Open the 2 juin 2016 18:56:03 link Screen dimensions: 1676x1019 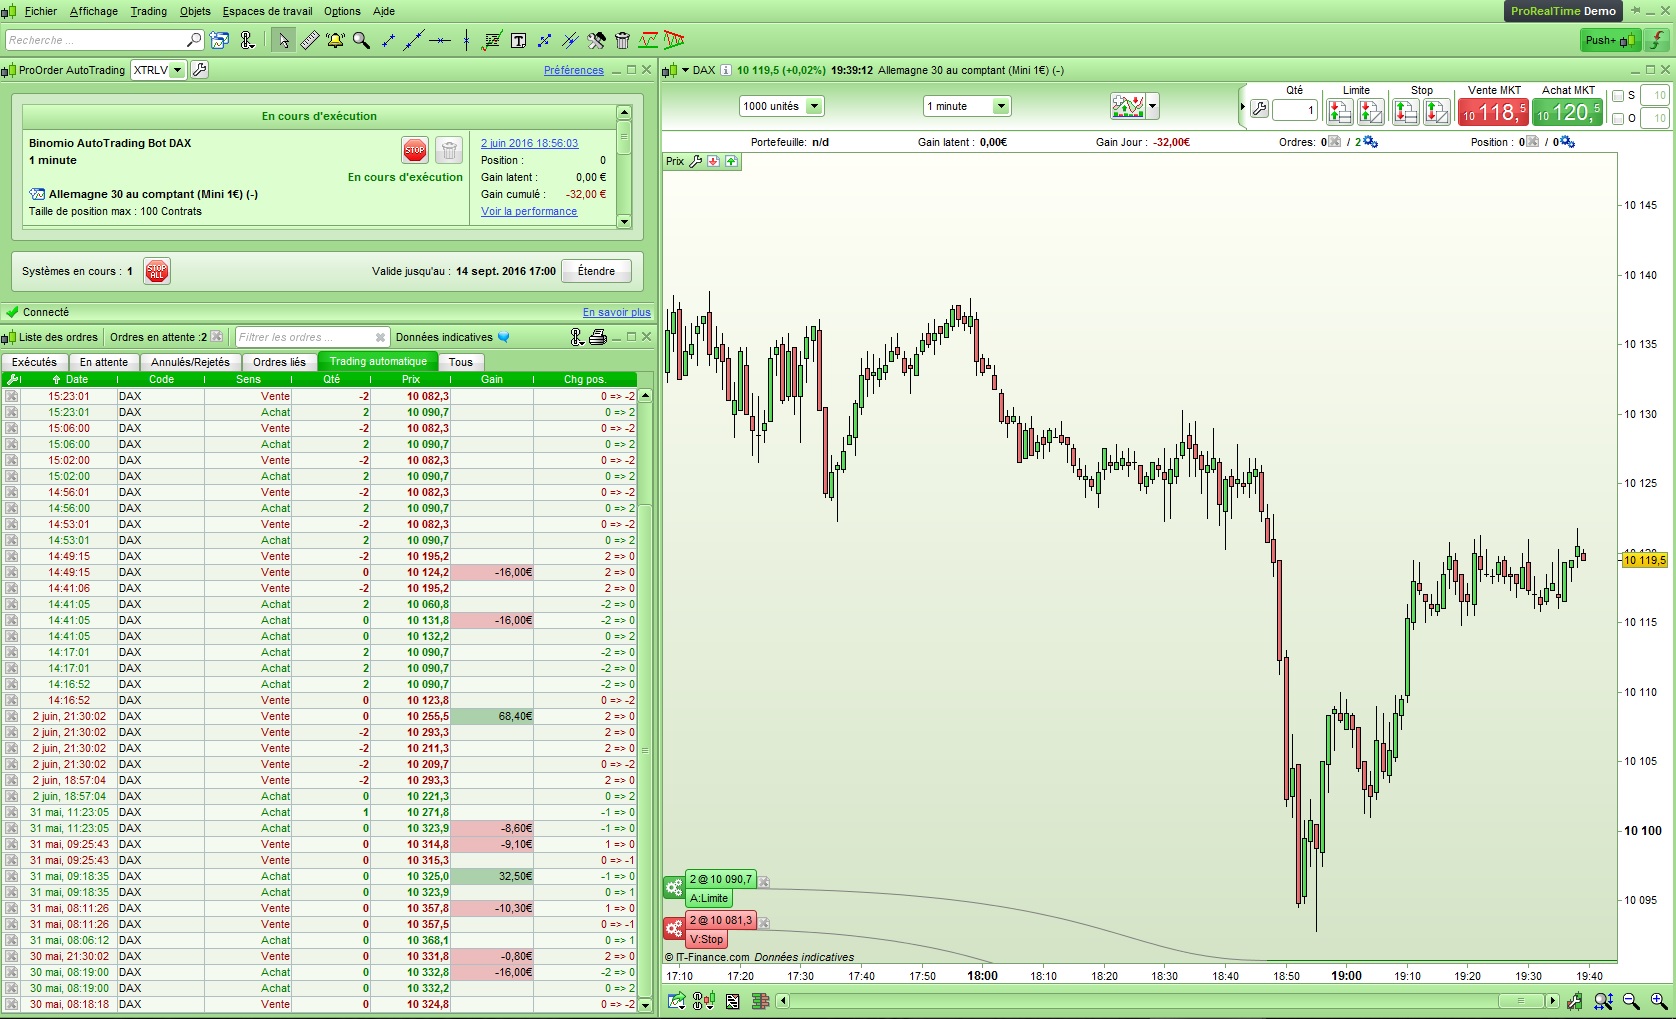click(529, 143)
